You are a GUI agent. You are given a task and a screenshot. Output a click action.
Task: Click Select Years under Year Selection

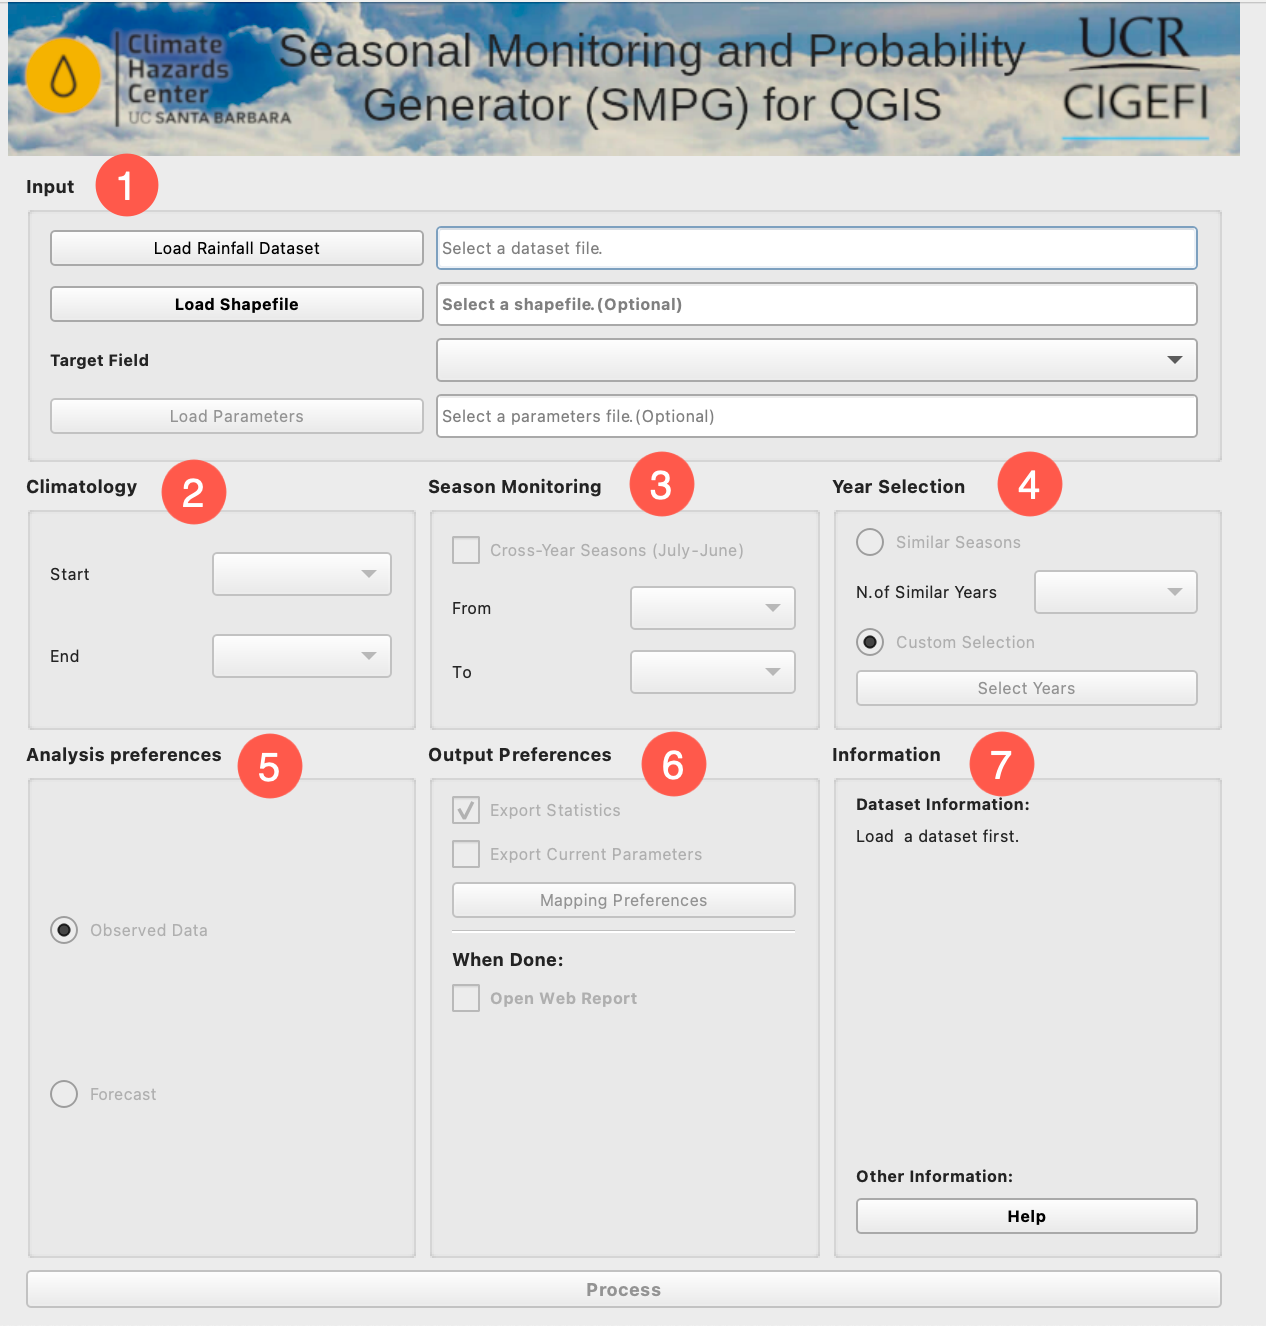(1026, 688)
